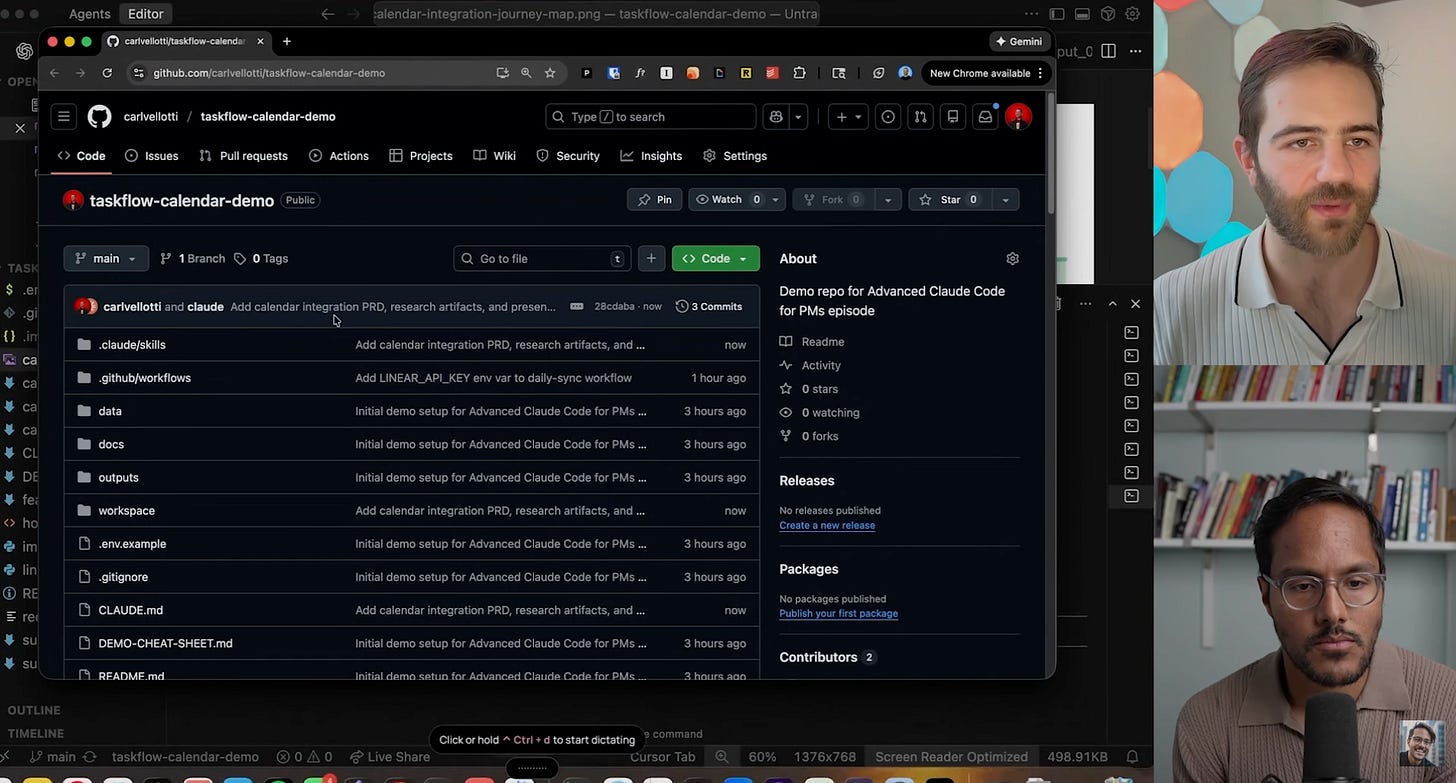This screenshot has height=783, width=1456.
Task: Open the green Code dropdown button
Action: tap(716, 258)
